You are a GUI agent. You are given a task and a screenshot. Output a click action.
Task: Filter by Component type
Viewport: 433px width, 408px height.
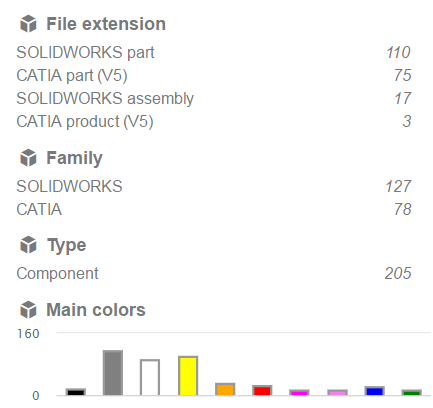pos(214,274)
